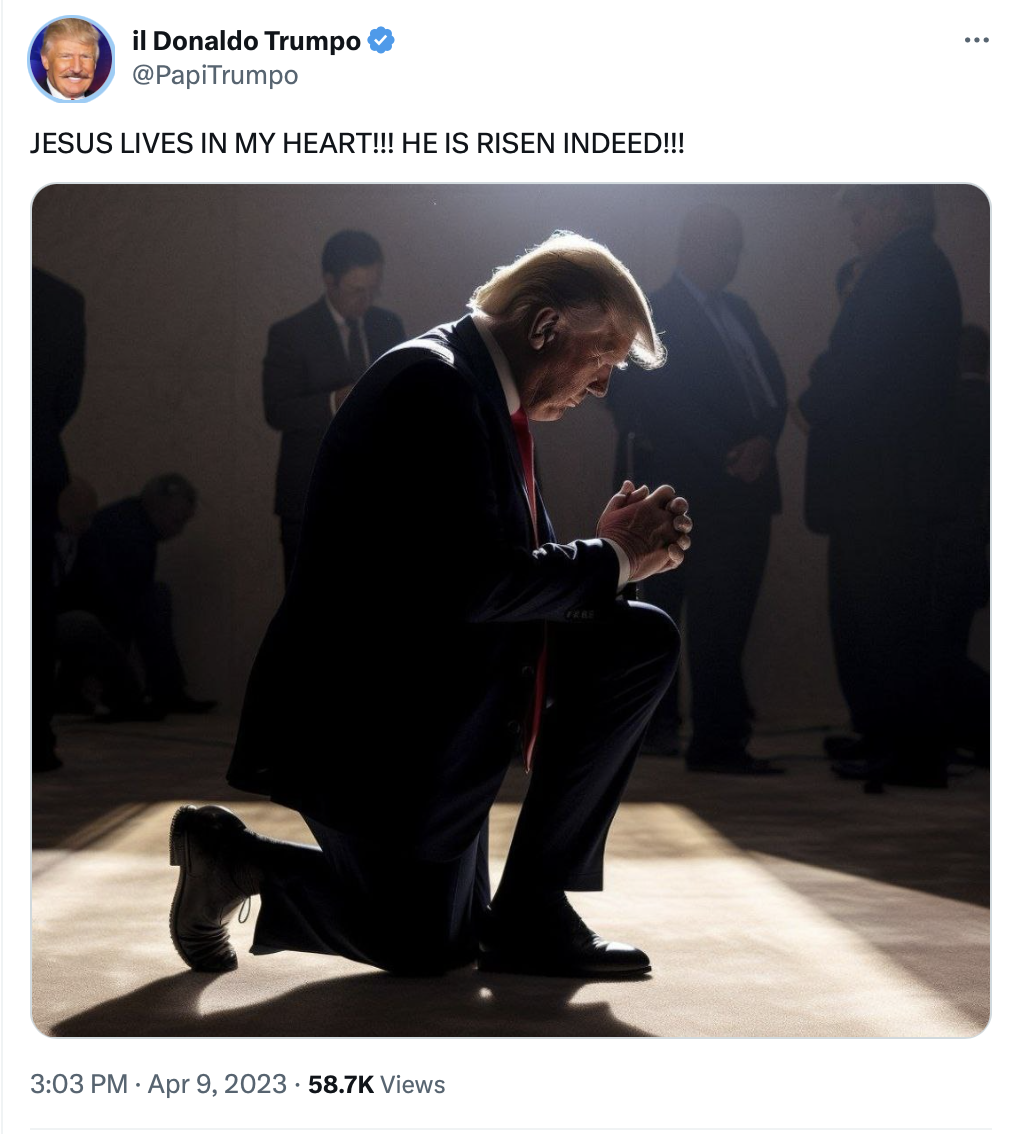Open the round profile avatar picture

coord(71,59)
